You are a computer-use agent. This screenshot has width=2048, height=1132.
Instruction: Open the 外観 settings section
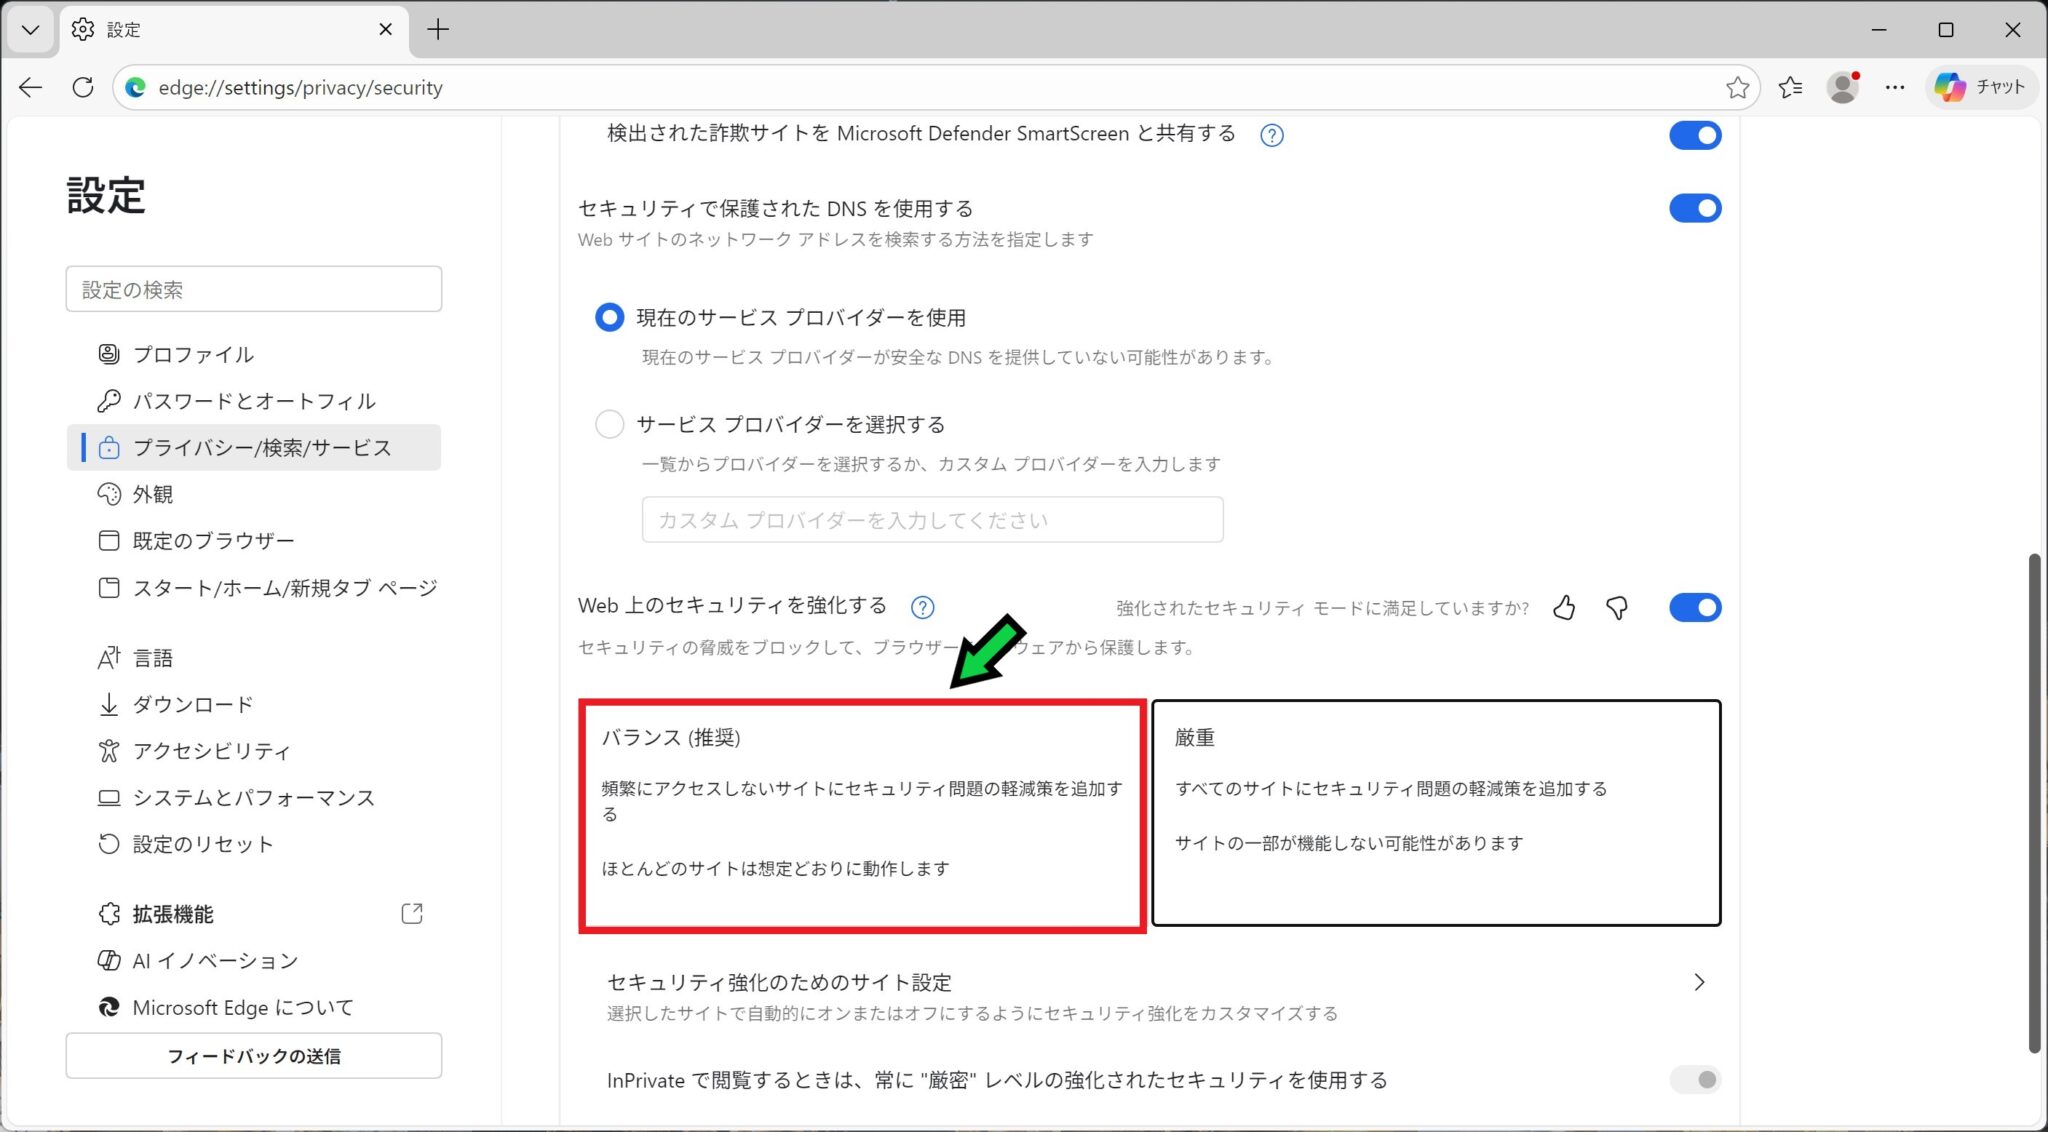point(153,494)
